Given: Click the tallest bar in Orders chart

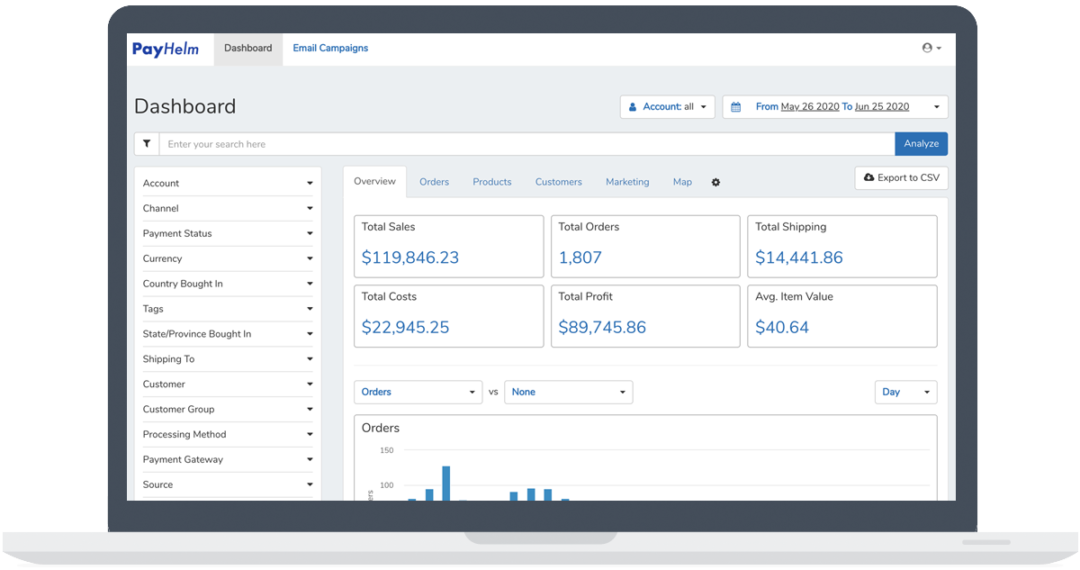Looking at the screenshot, I should (x=446, y=483).
